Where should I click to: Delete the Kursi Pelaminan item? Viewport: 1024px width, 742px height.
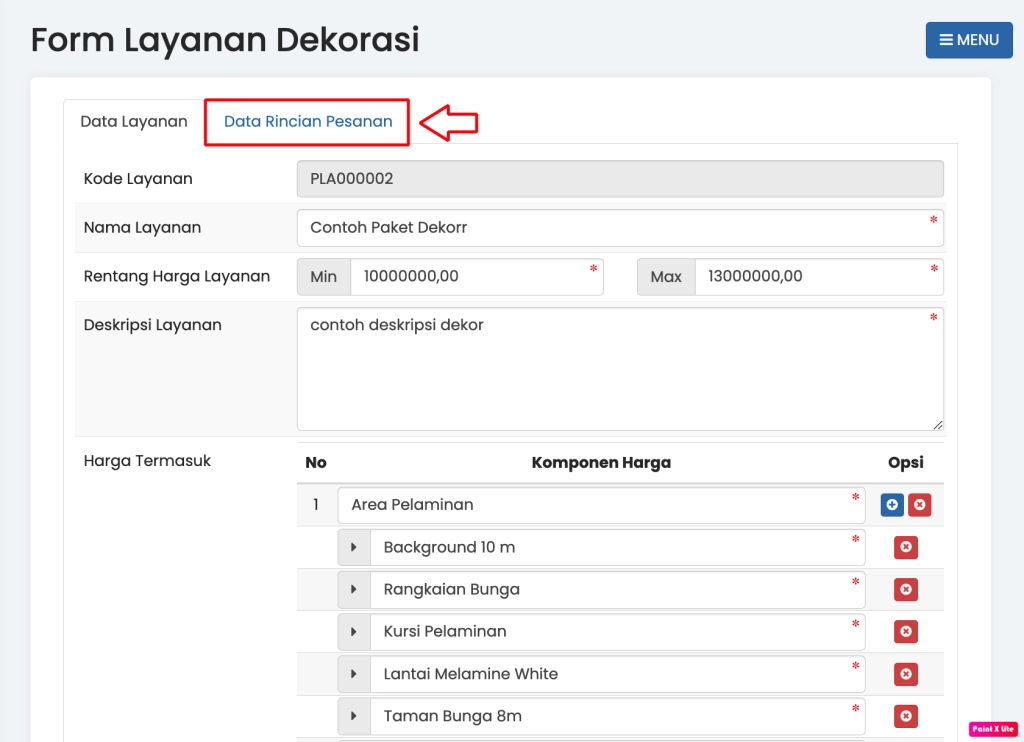click(905, 632)
